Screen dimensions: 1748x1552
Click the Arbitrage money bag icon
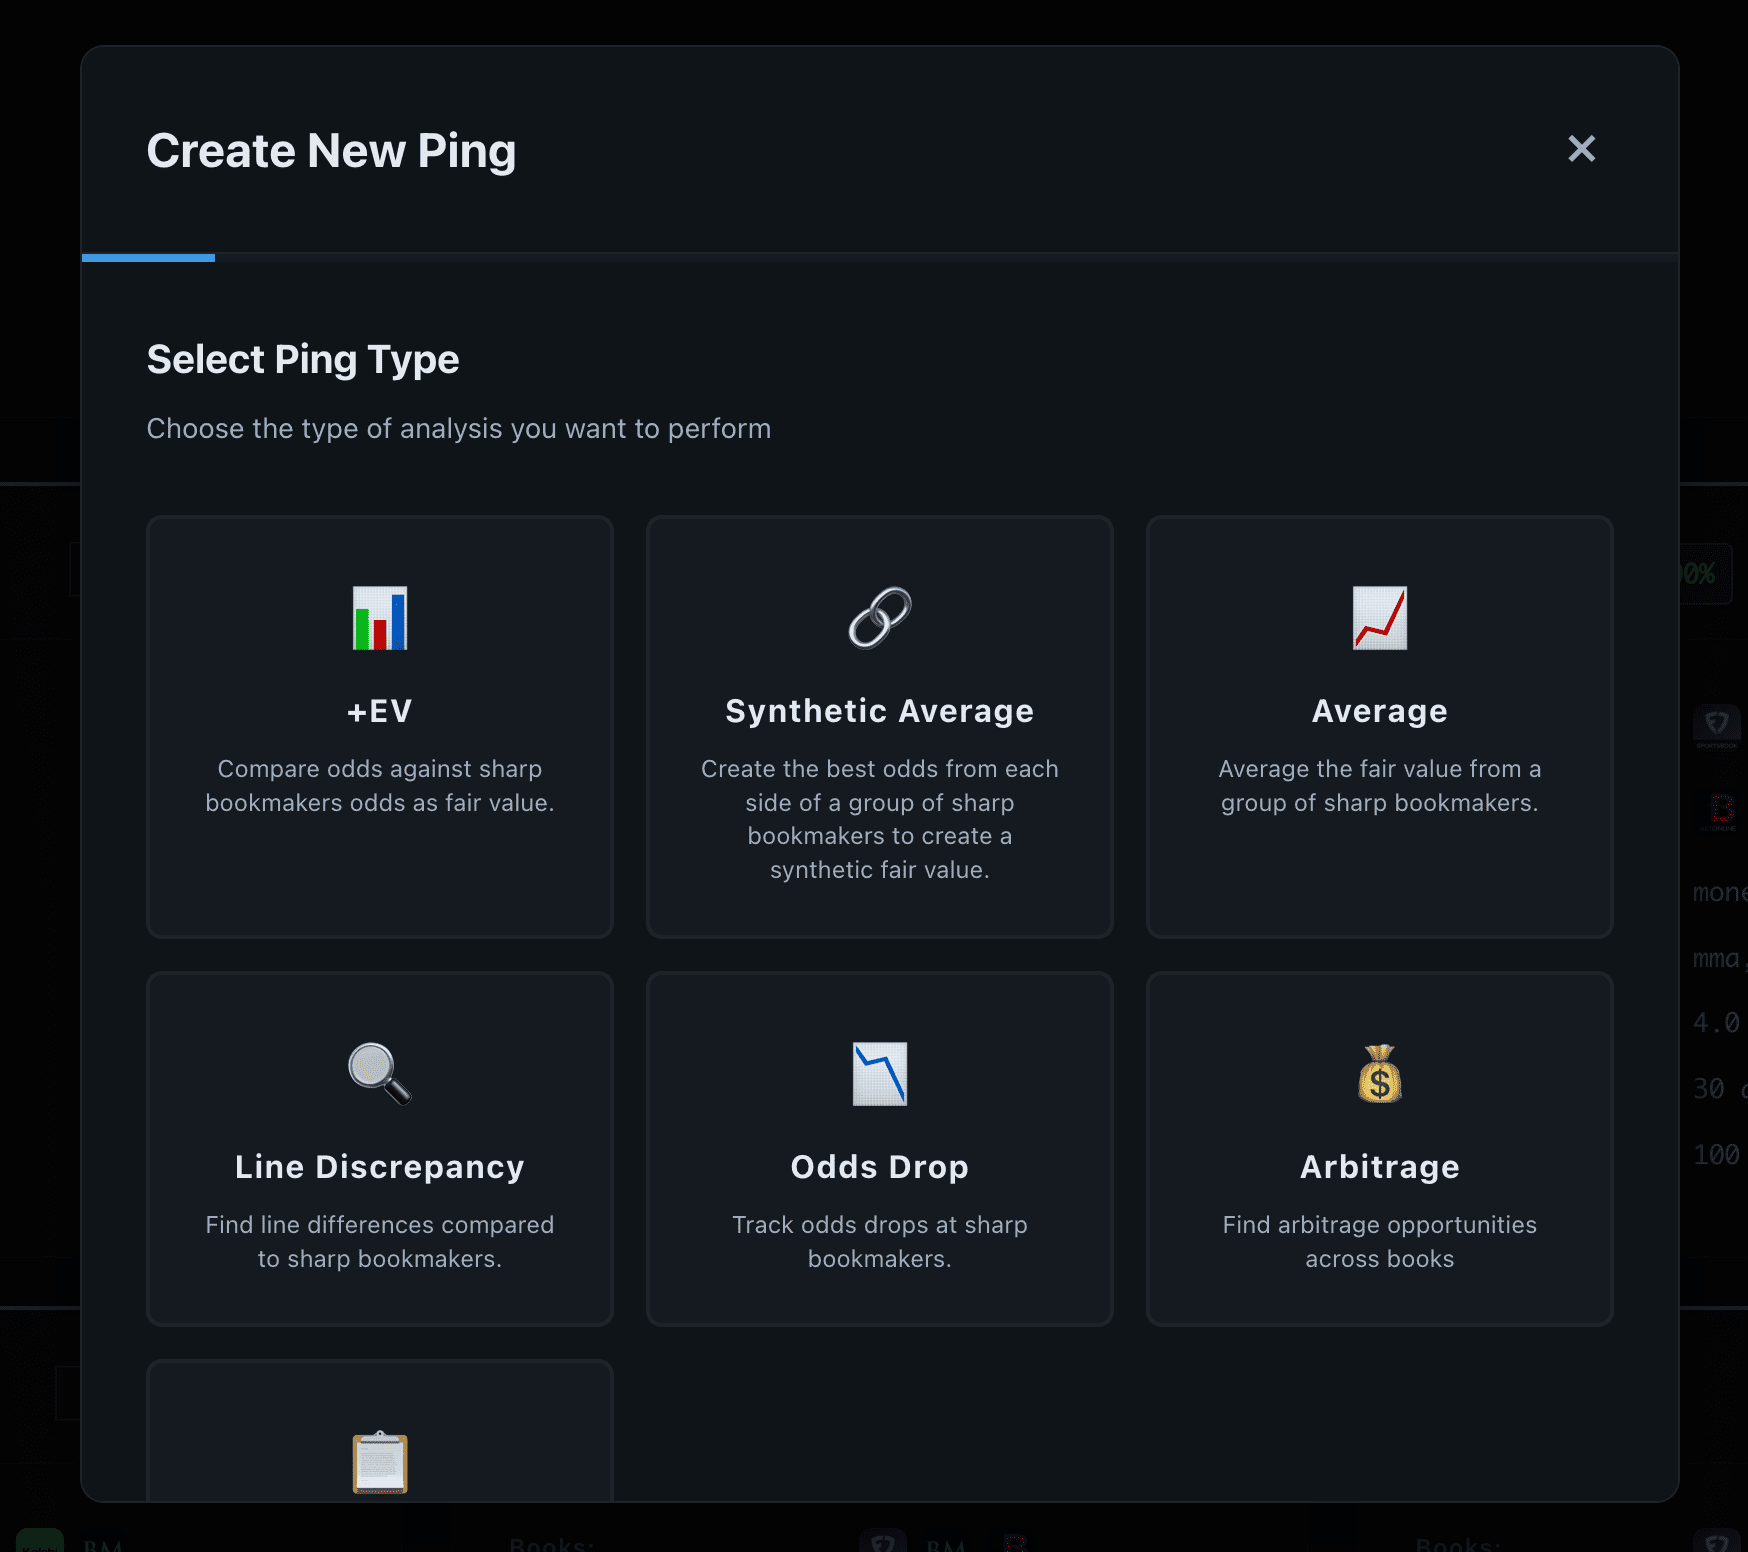[1380, 1074]
